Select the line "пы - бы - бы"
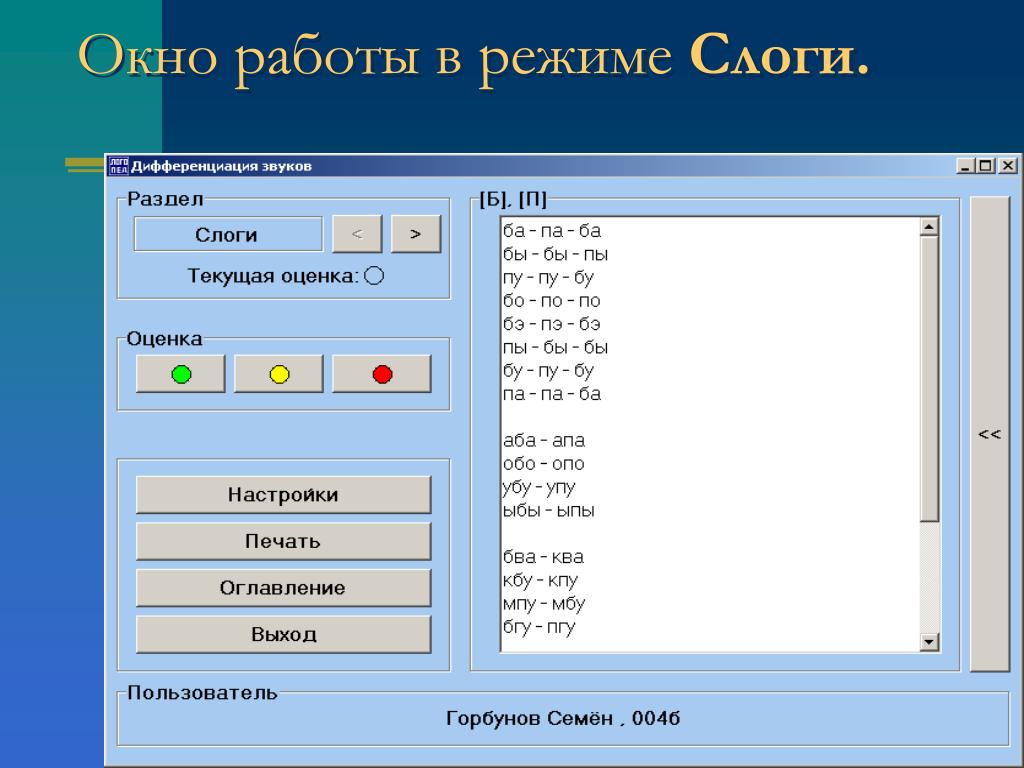This screenshot has height=768, width=1024. [555, 347]
